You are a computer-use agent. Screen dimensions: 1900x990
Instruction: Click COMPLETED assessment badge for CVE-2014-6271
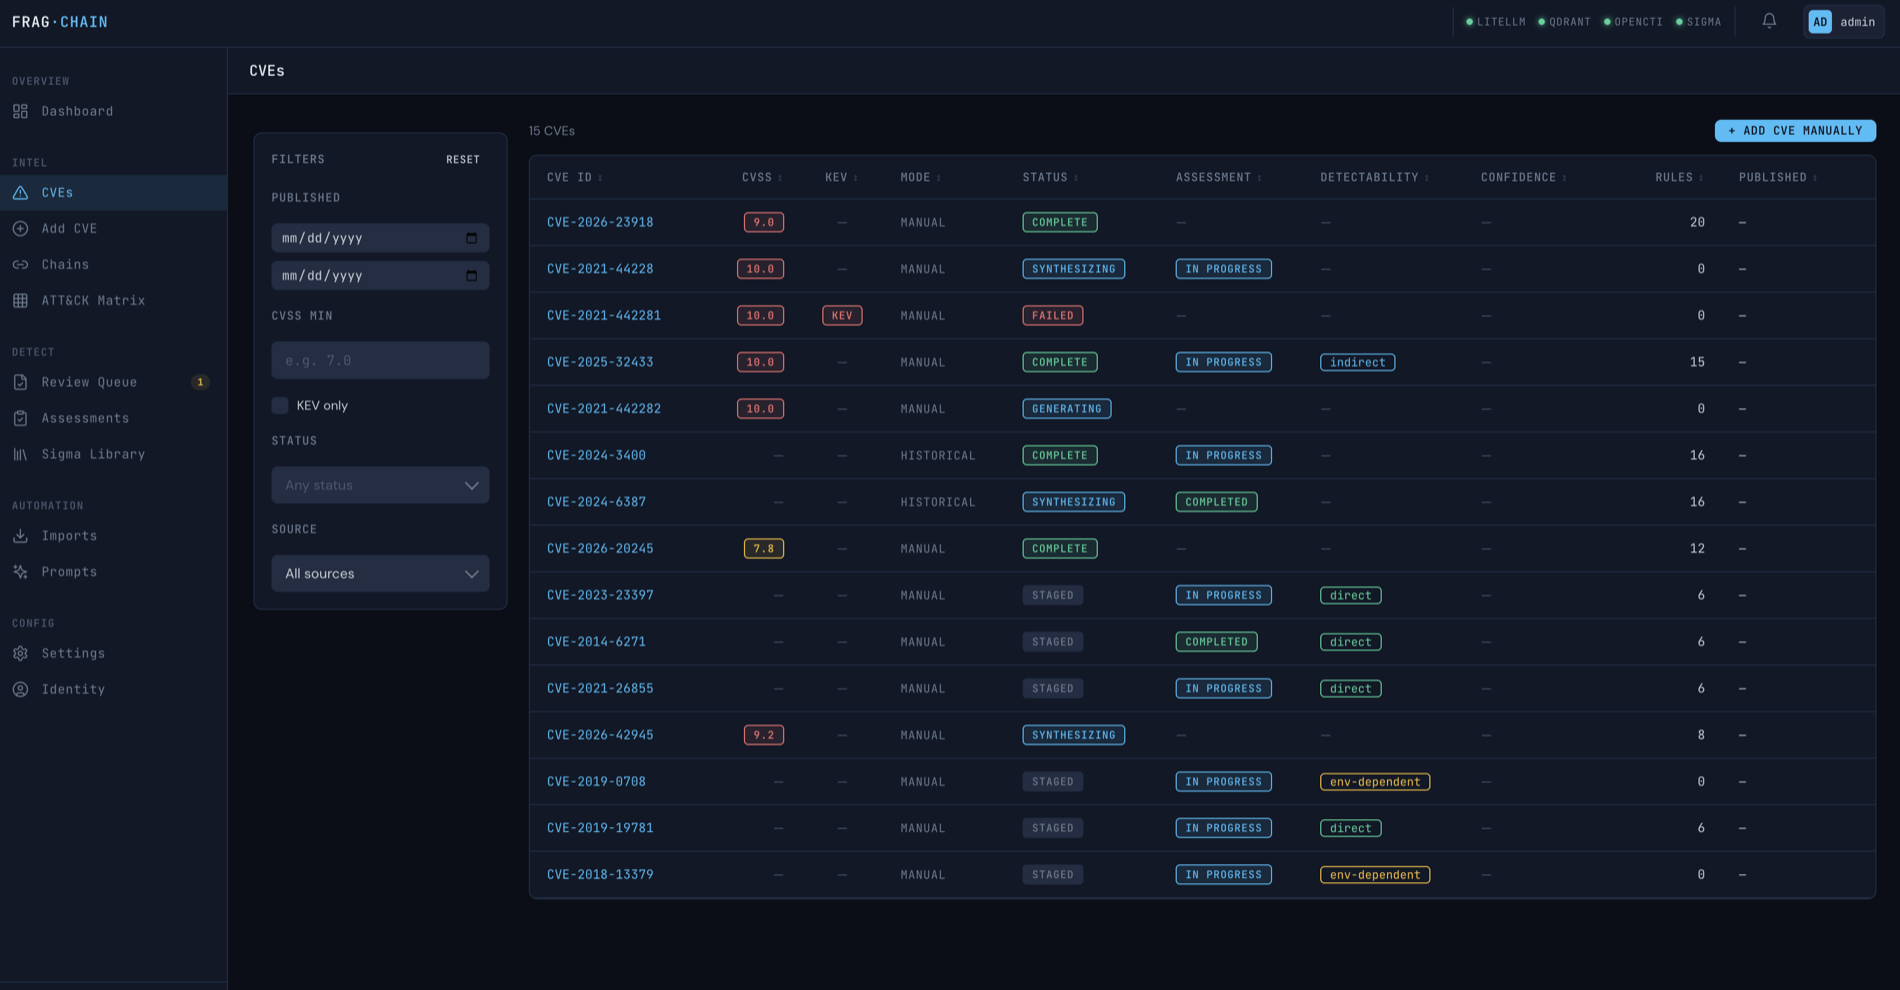point(1216,642)
